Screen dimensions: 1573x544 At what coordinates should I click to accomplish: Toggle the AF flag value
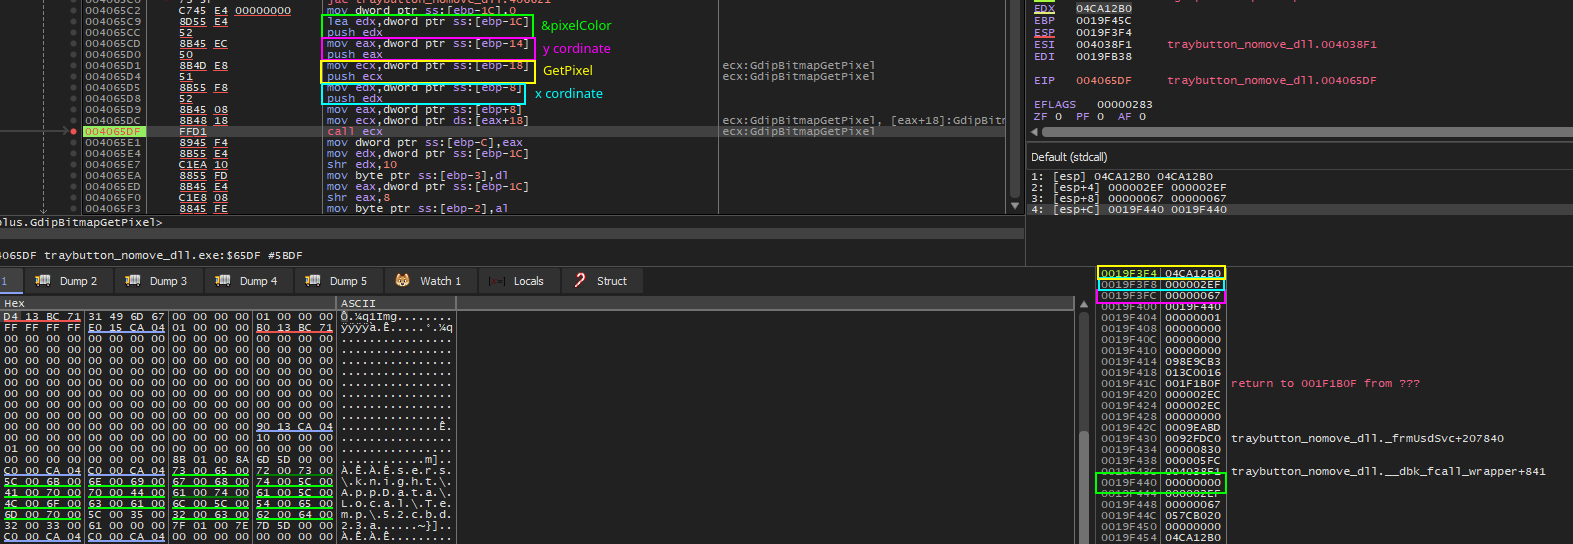coord(1143,116)
